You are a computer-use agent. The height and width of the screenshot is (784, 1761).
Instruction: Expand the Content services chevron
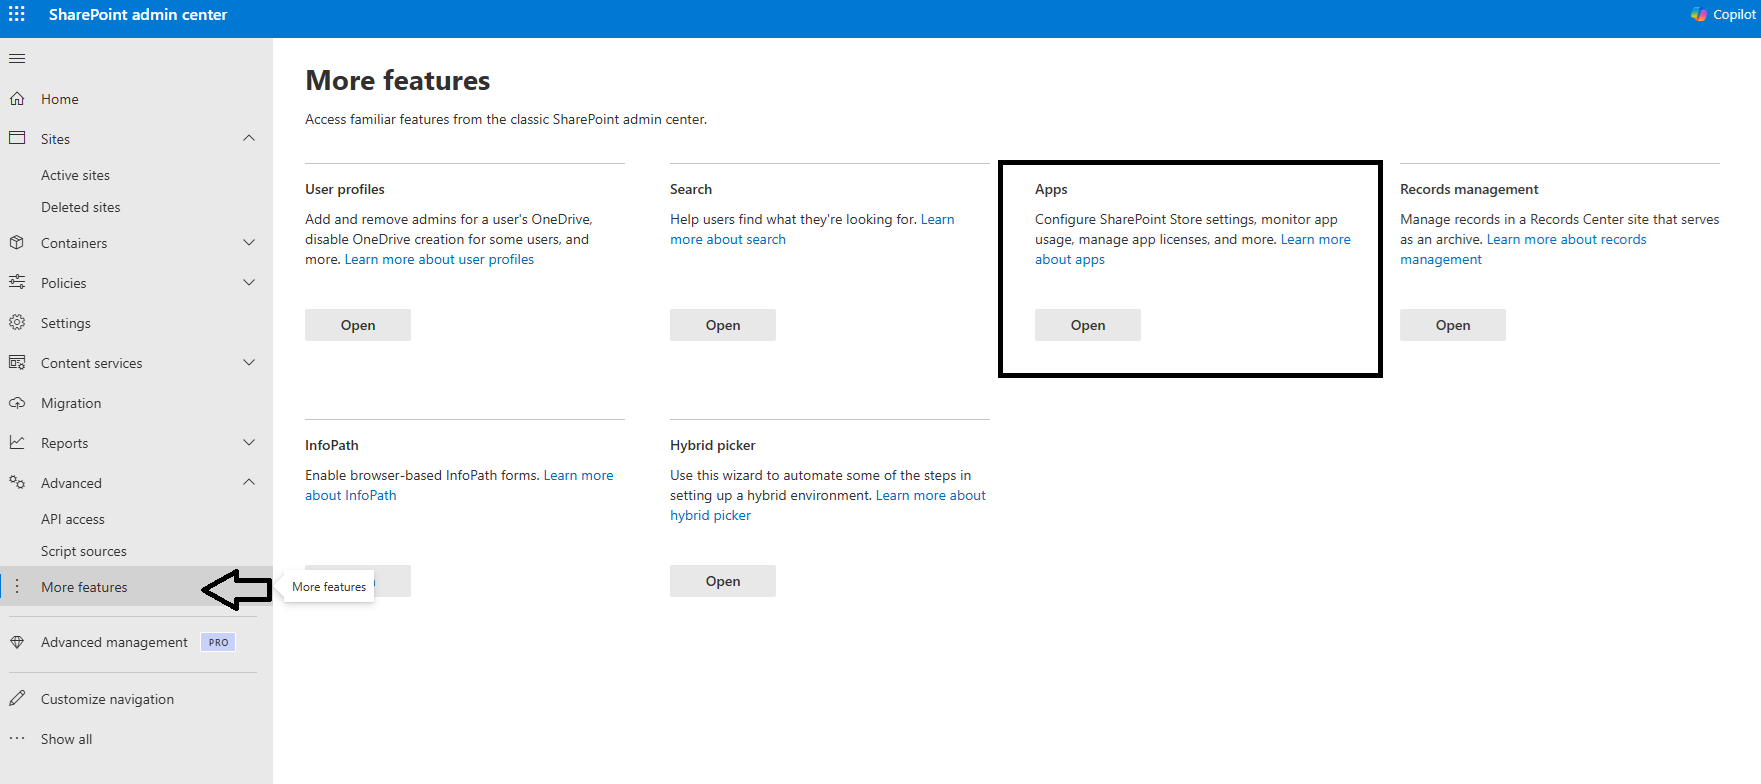click(x=249, y=363)
